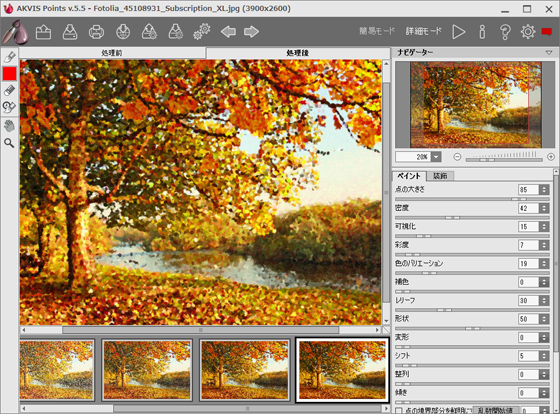The width and height of the screenshot is (560, 414).
Task: Adjust the 補色 stepper arrows
Action: [x=544, y=282]
